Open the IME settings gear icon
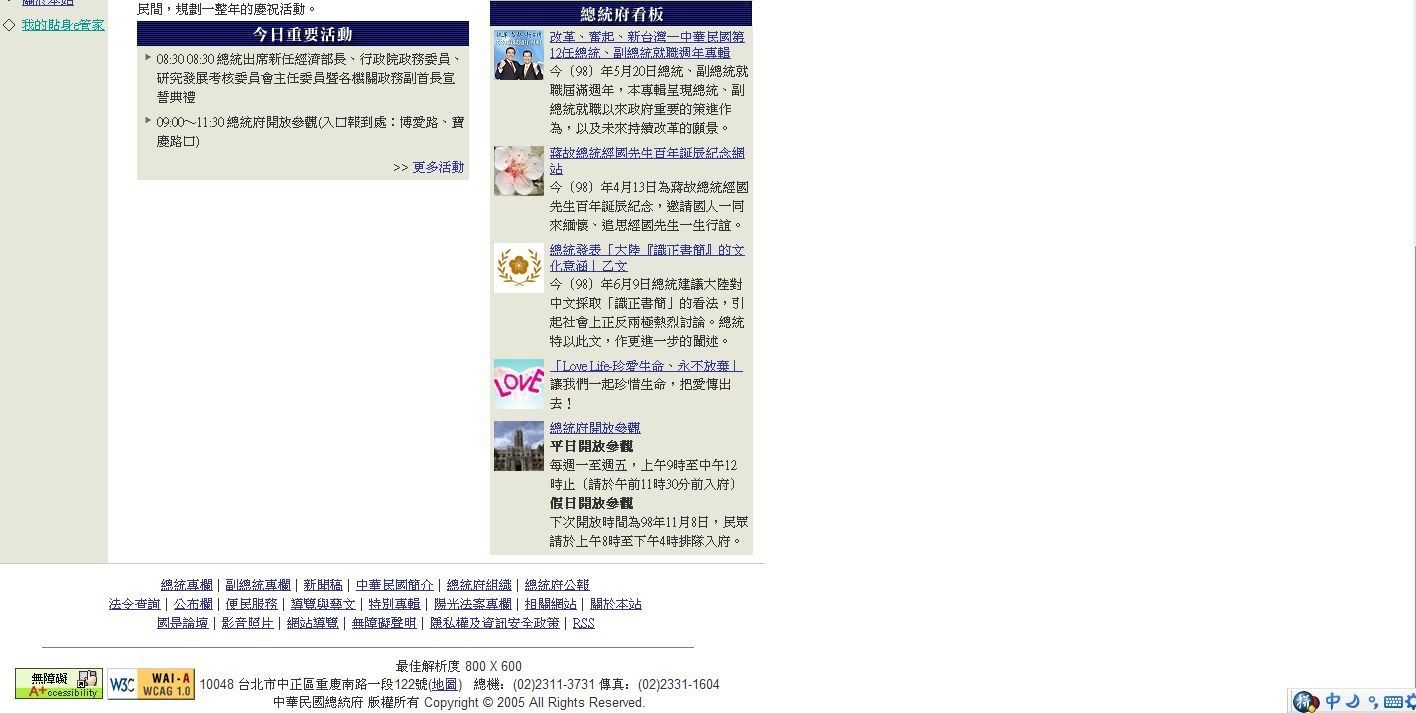This screenshot has height=713, width=1416. [x=1411, y=702]
